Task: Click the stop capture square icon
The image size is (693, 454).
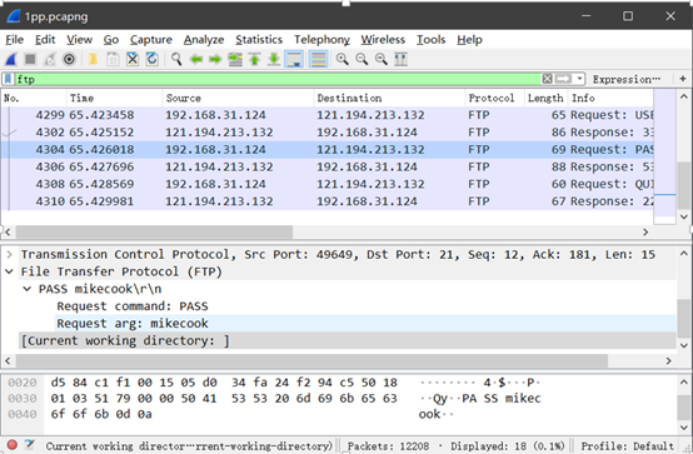Action: [30, 59]
